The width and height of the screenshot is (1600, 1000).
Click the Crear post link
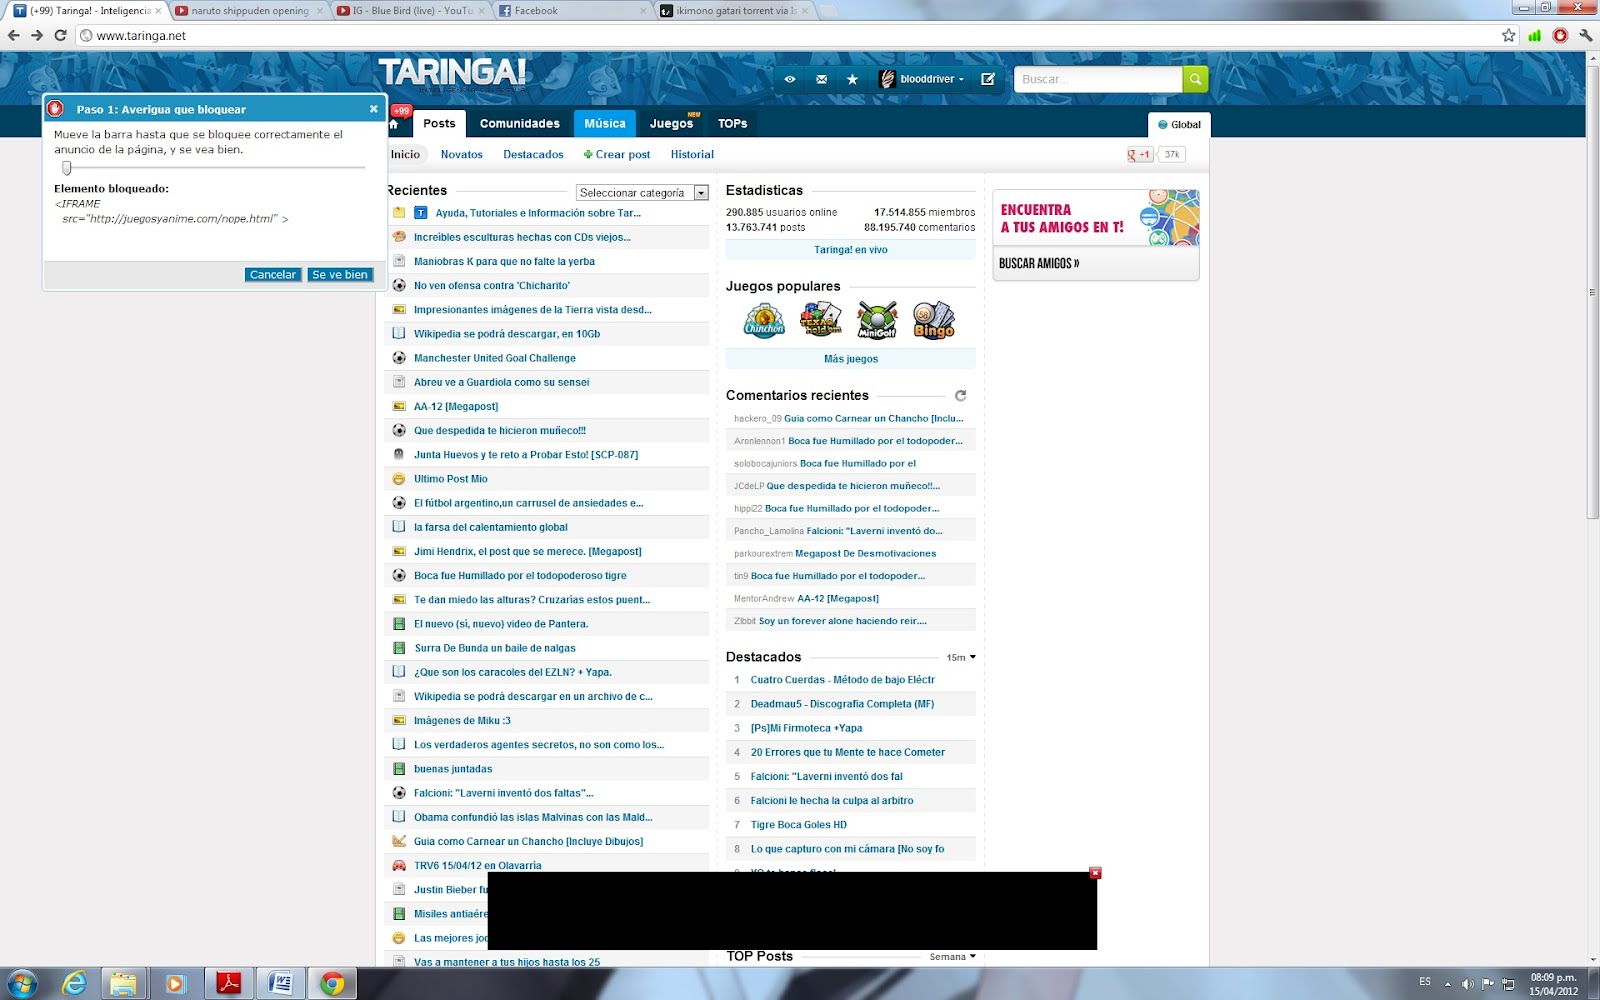617,154
